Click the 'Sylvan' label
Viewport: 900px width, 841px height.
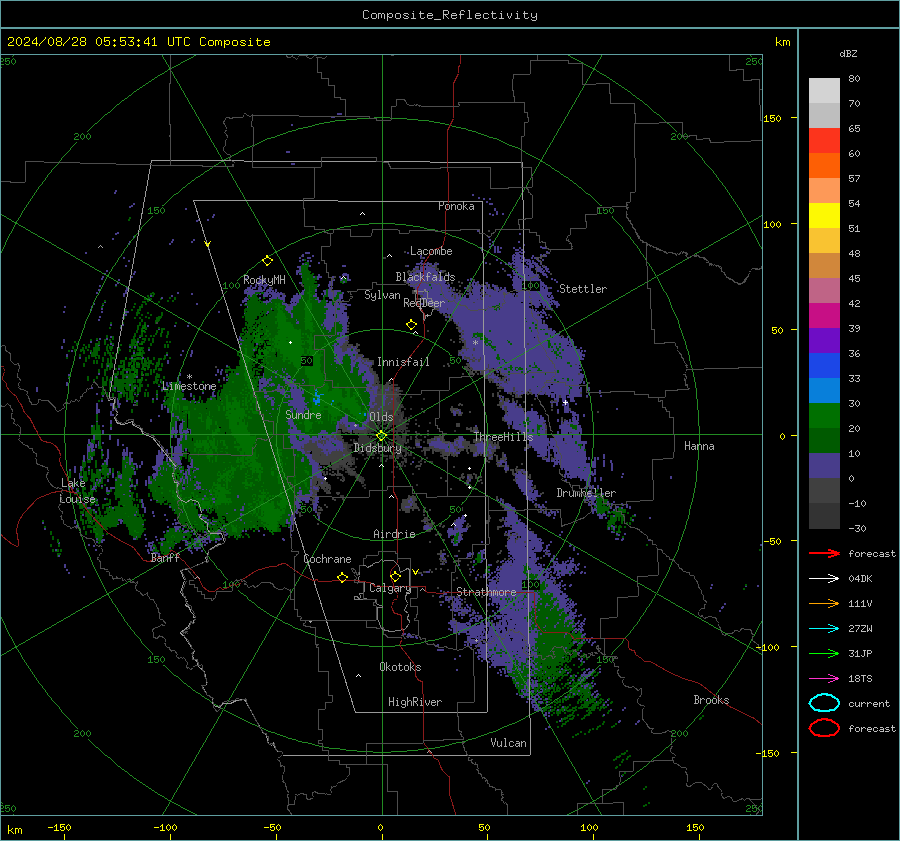click(382, 295)
